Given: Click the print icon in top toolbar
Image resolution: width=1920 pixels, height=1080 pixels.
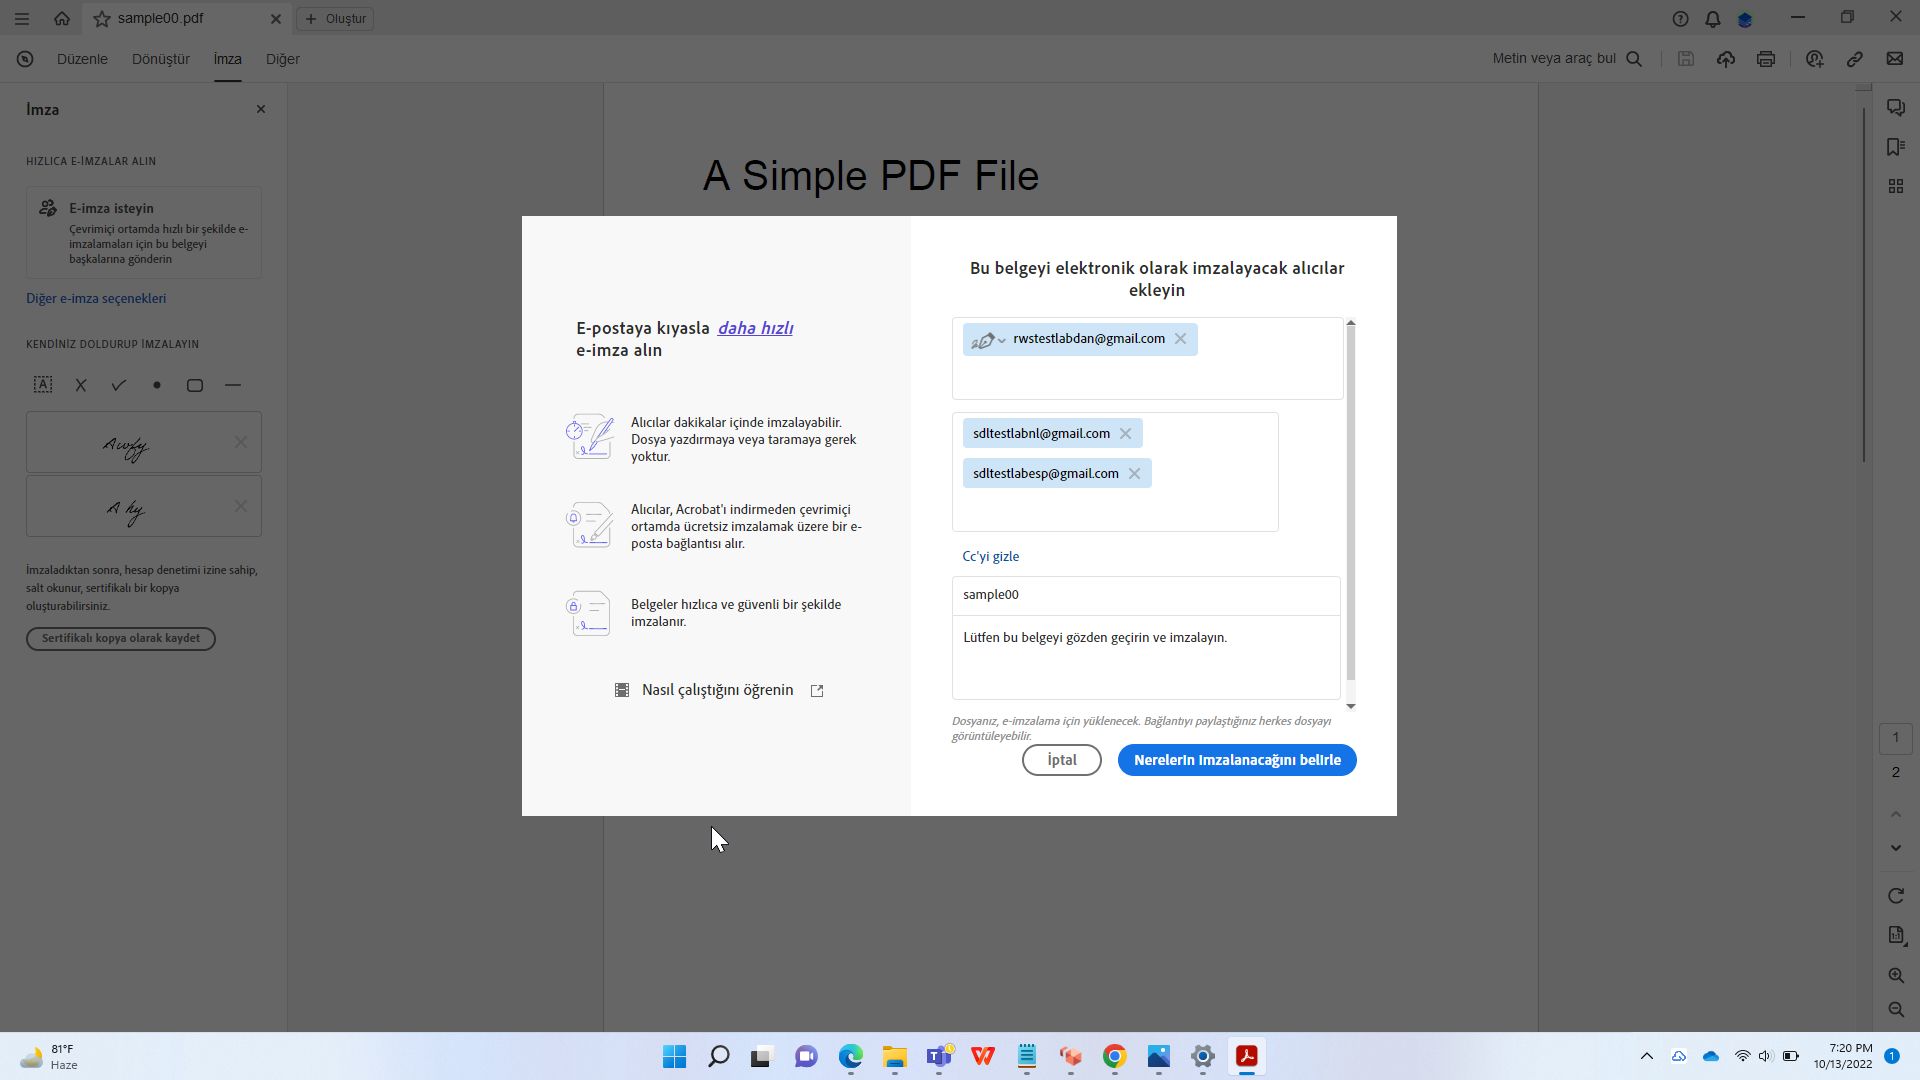Looking at the screenshot, I should 1766,59.
